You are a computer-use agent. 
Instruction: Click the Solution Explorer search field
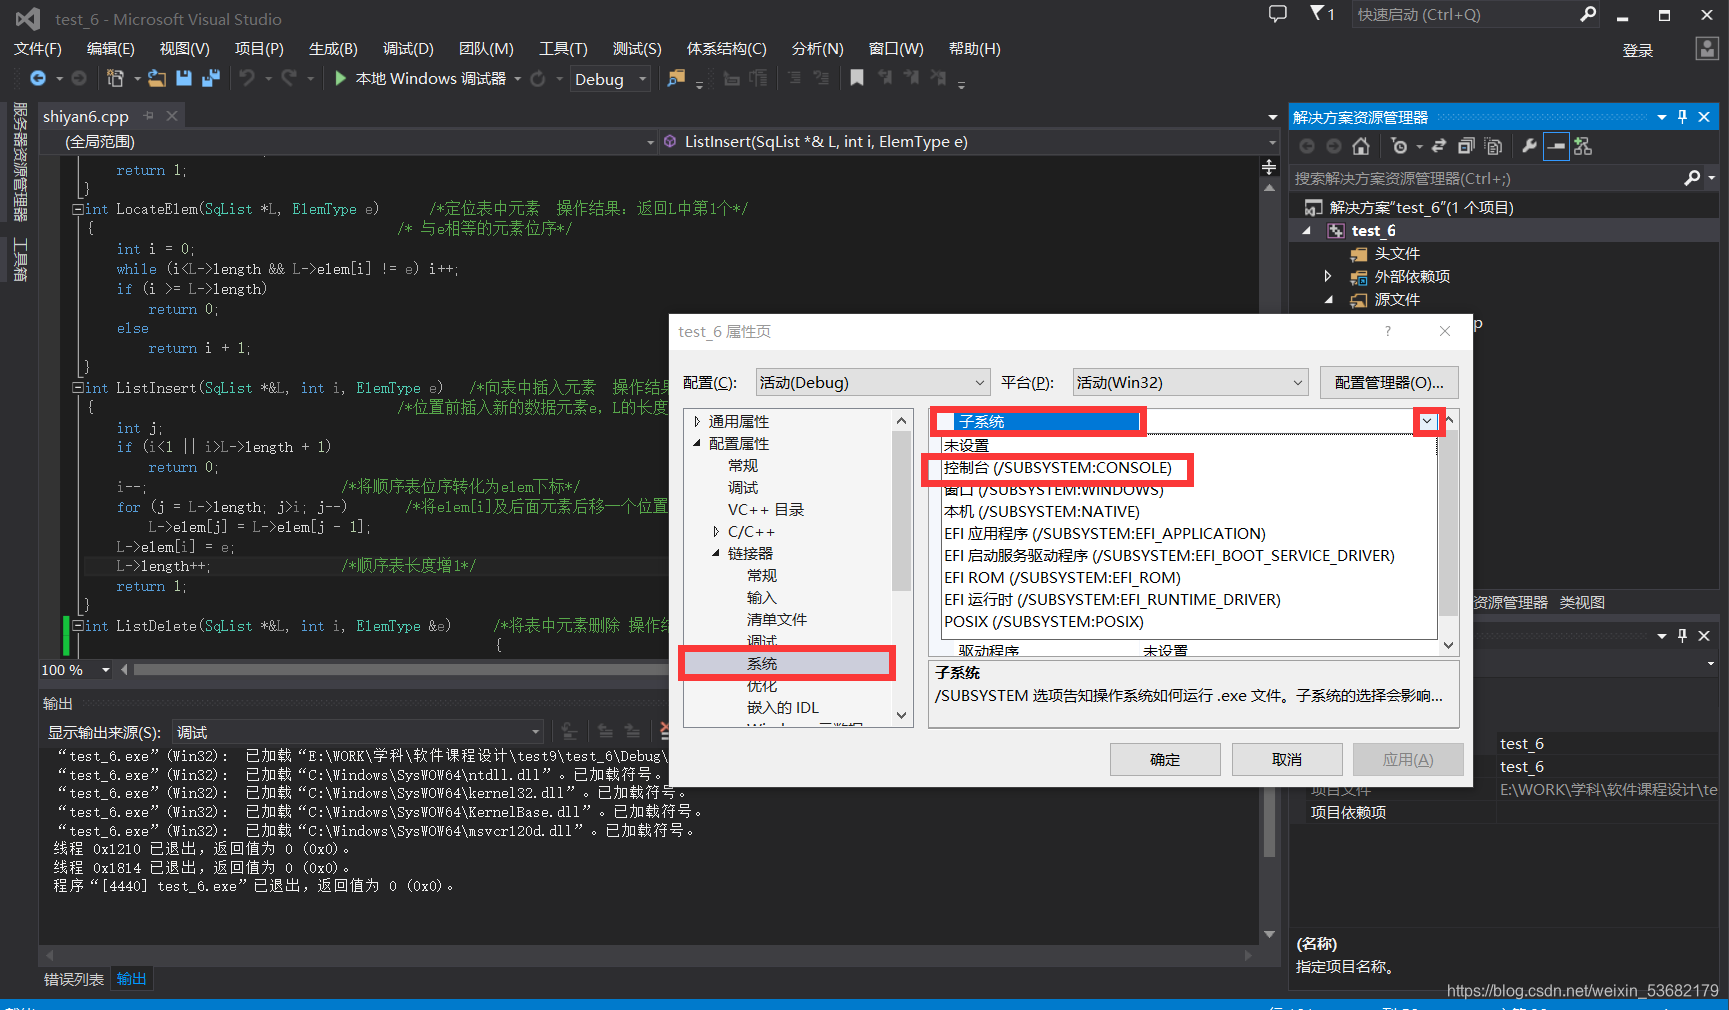click(x=1486, y=178)
